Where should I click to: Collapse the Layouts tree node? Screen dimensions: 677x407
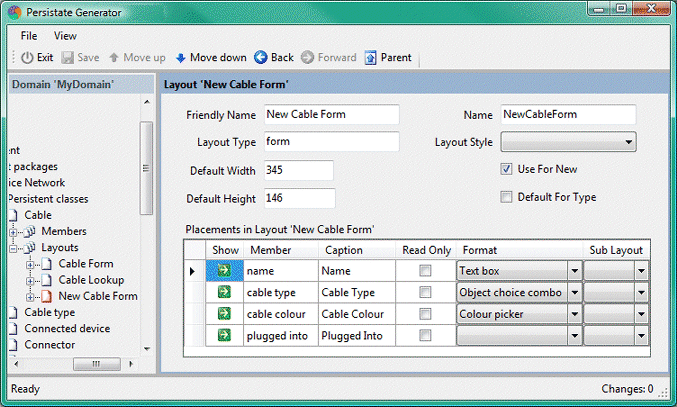[x=15, y=248]
